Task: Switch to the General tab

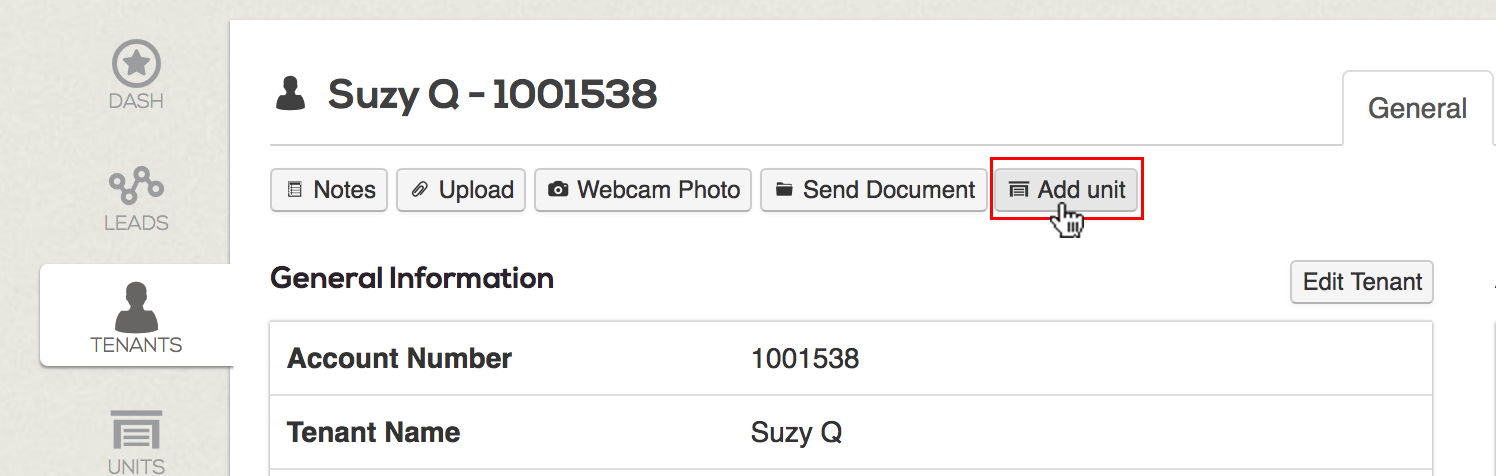Action: [x=1417, y=108]
